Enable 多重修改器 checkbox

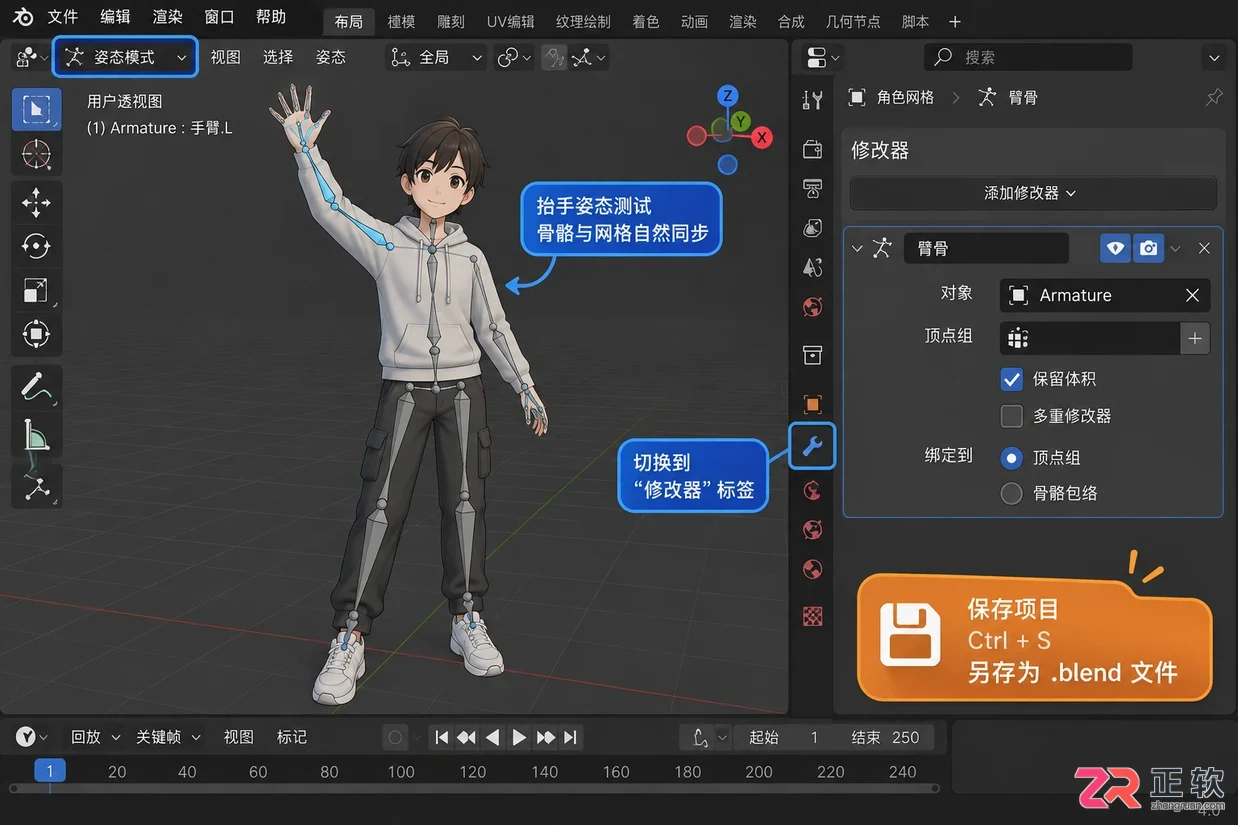(1012, 416)
